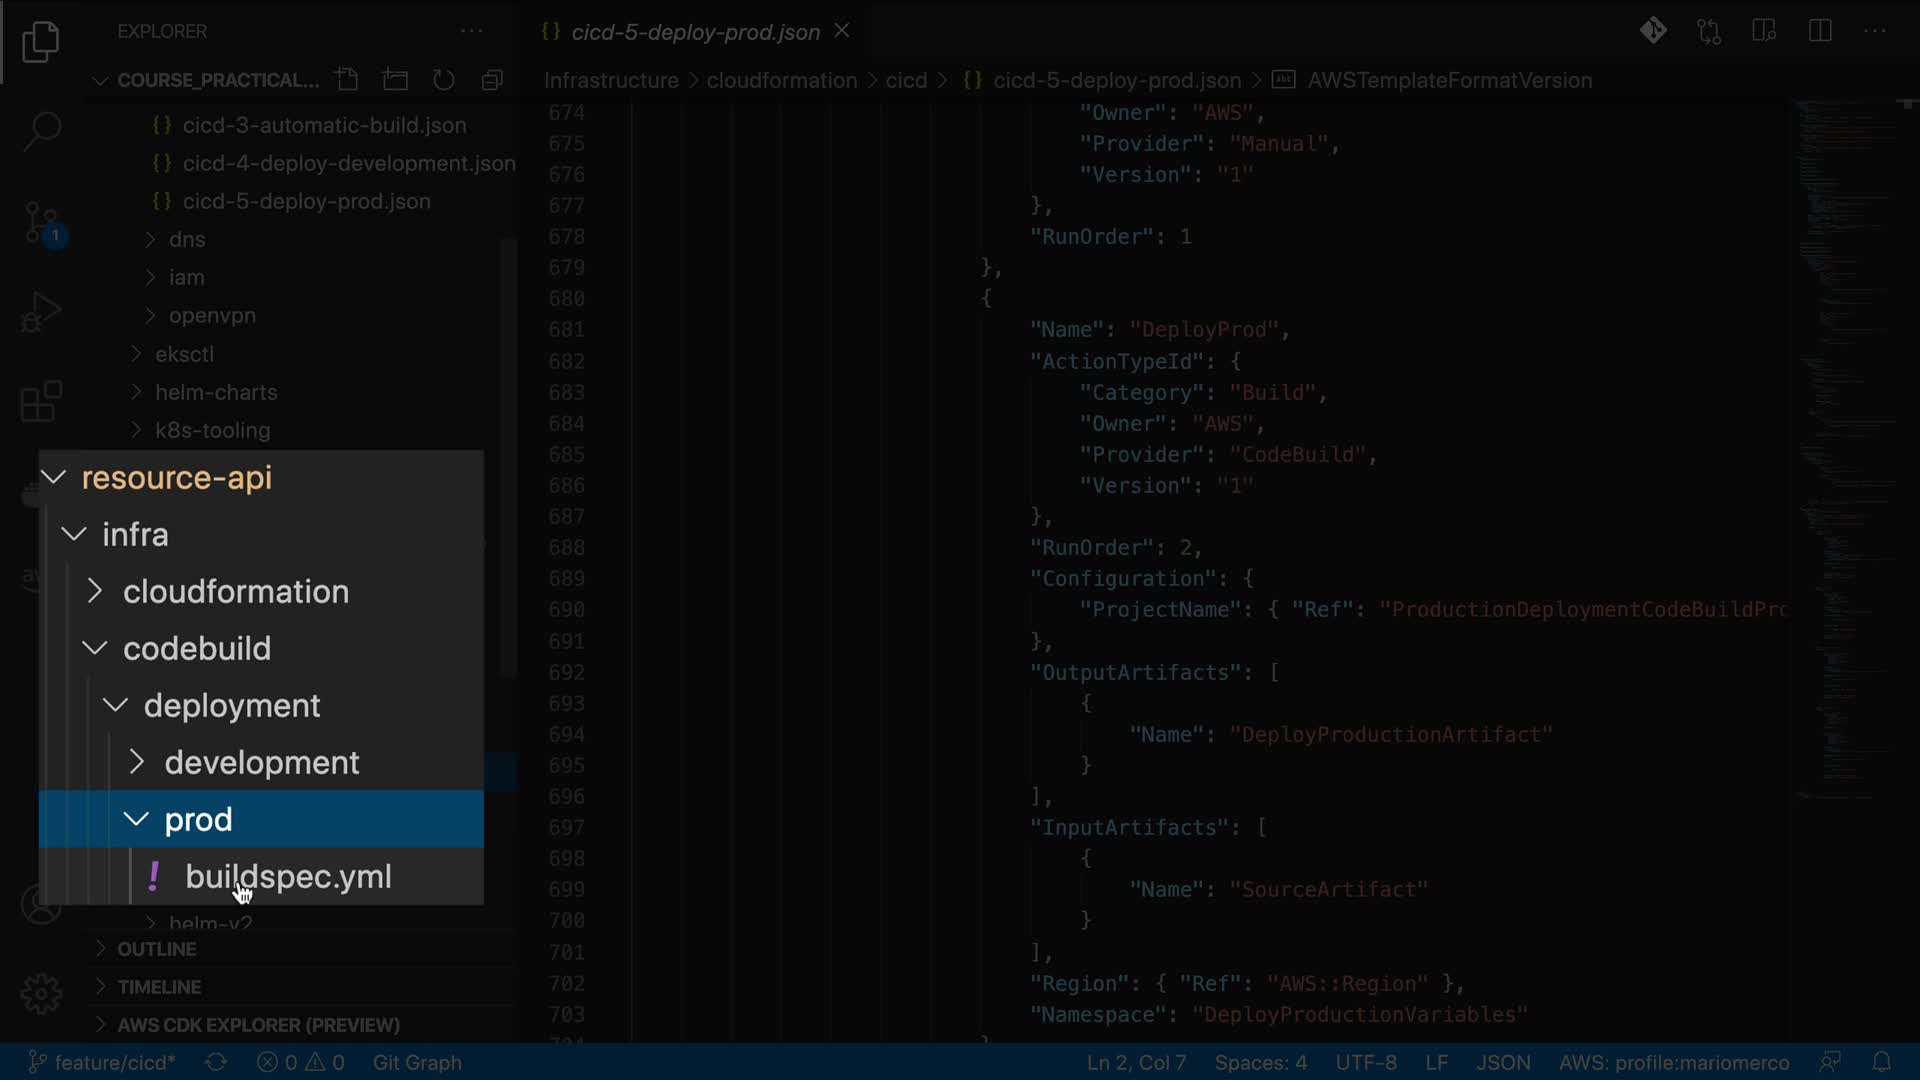Collapse all folders in explorer
The width and height of the screenshot is (1920, 1080).
coord(492,80)
